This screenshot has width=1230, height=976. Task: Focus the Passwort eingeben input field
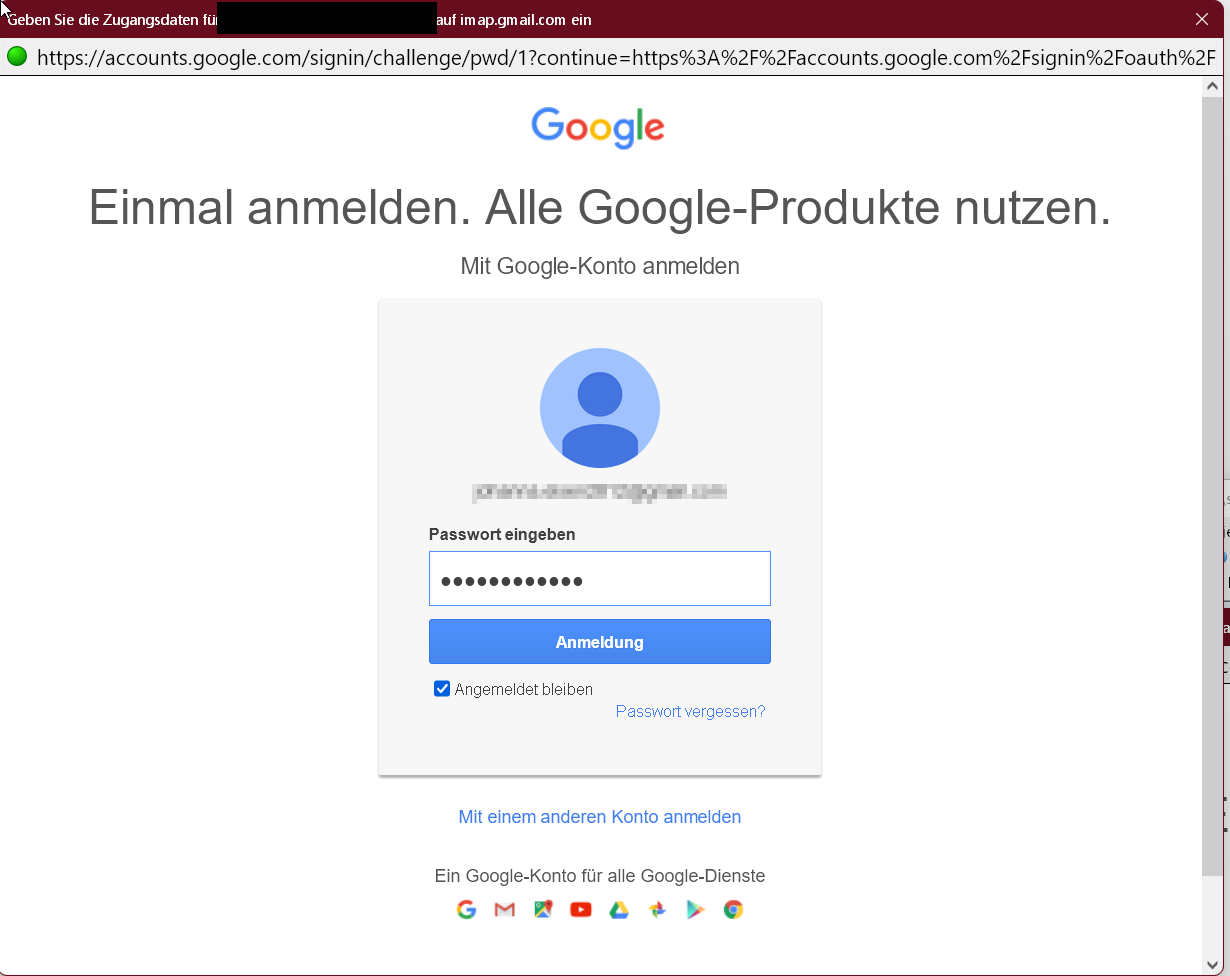[600, 579]
